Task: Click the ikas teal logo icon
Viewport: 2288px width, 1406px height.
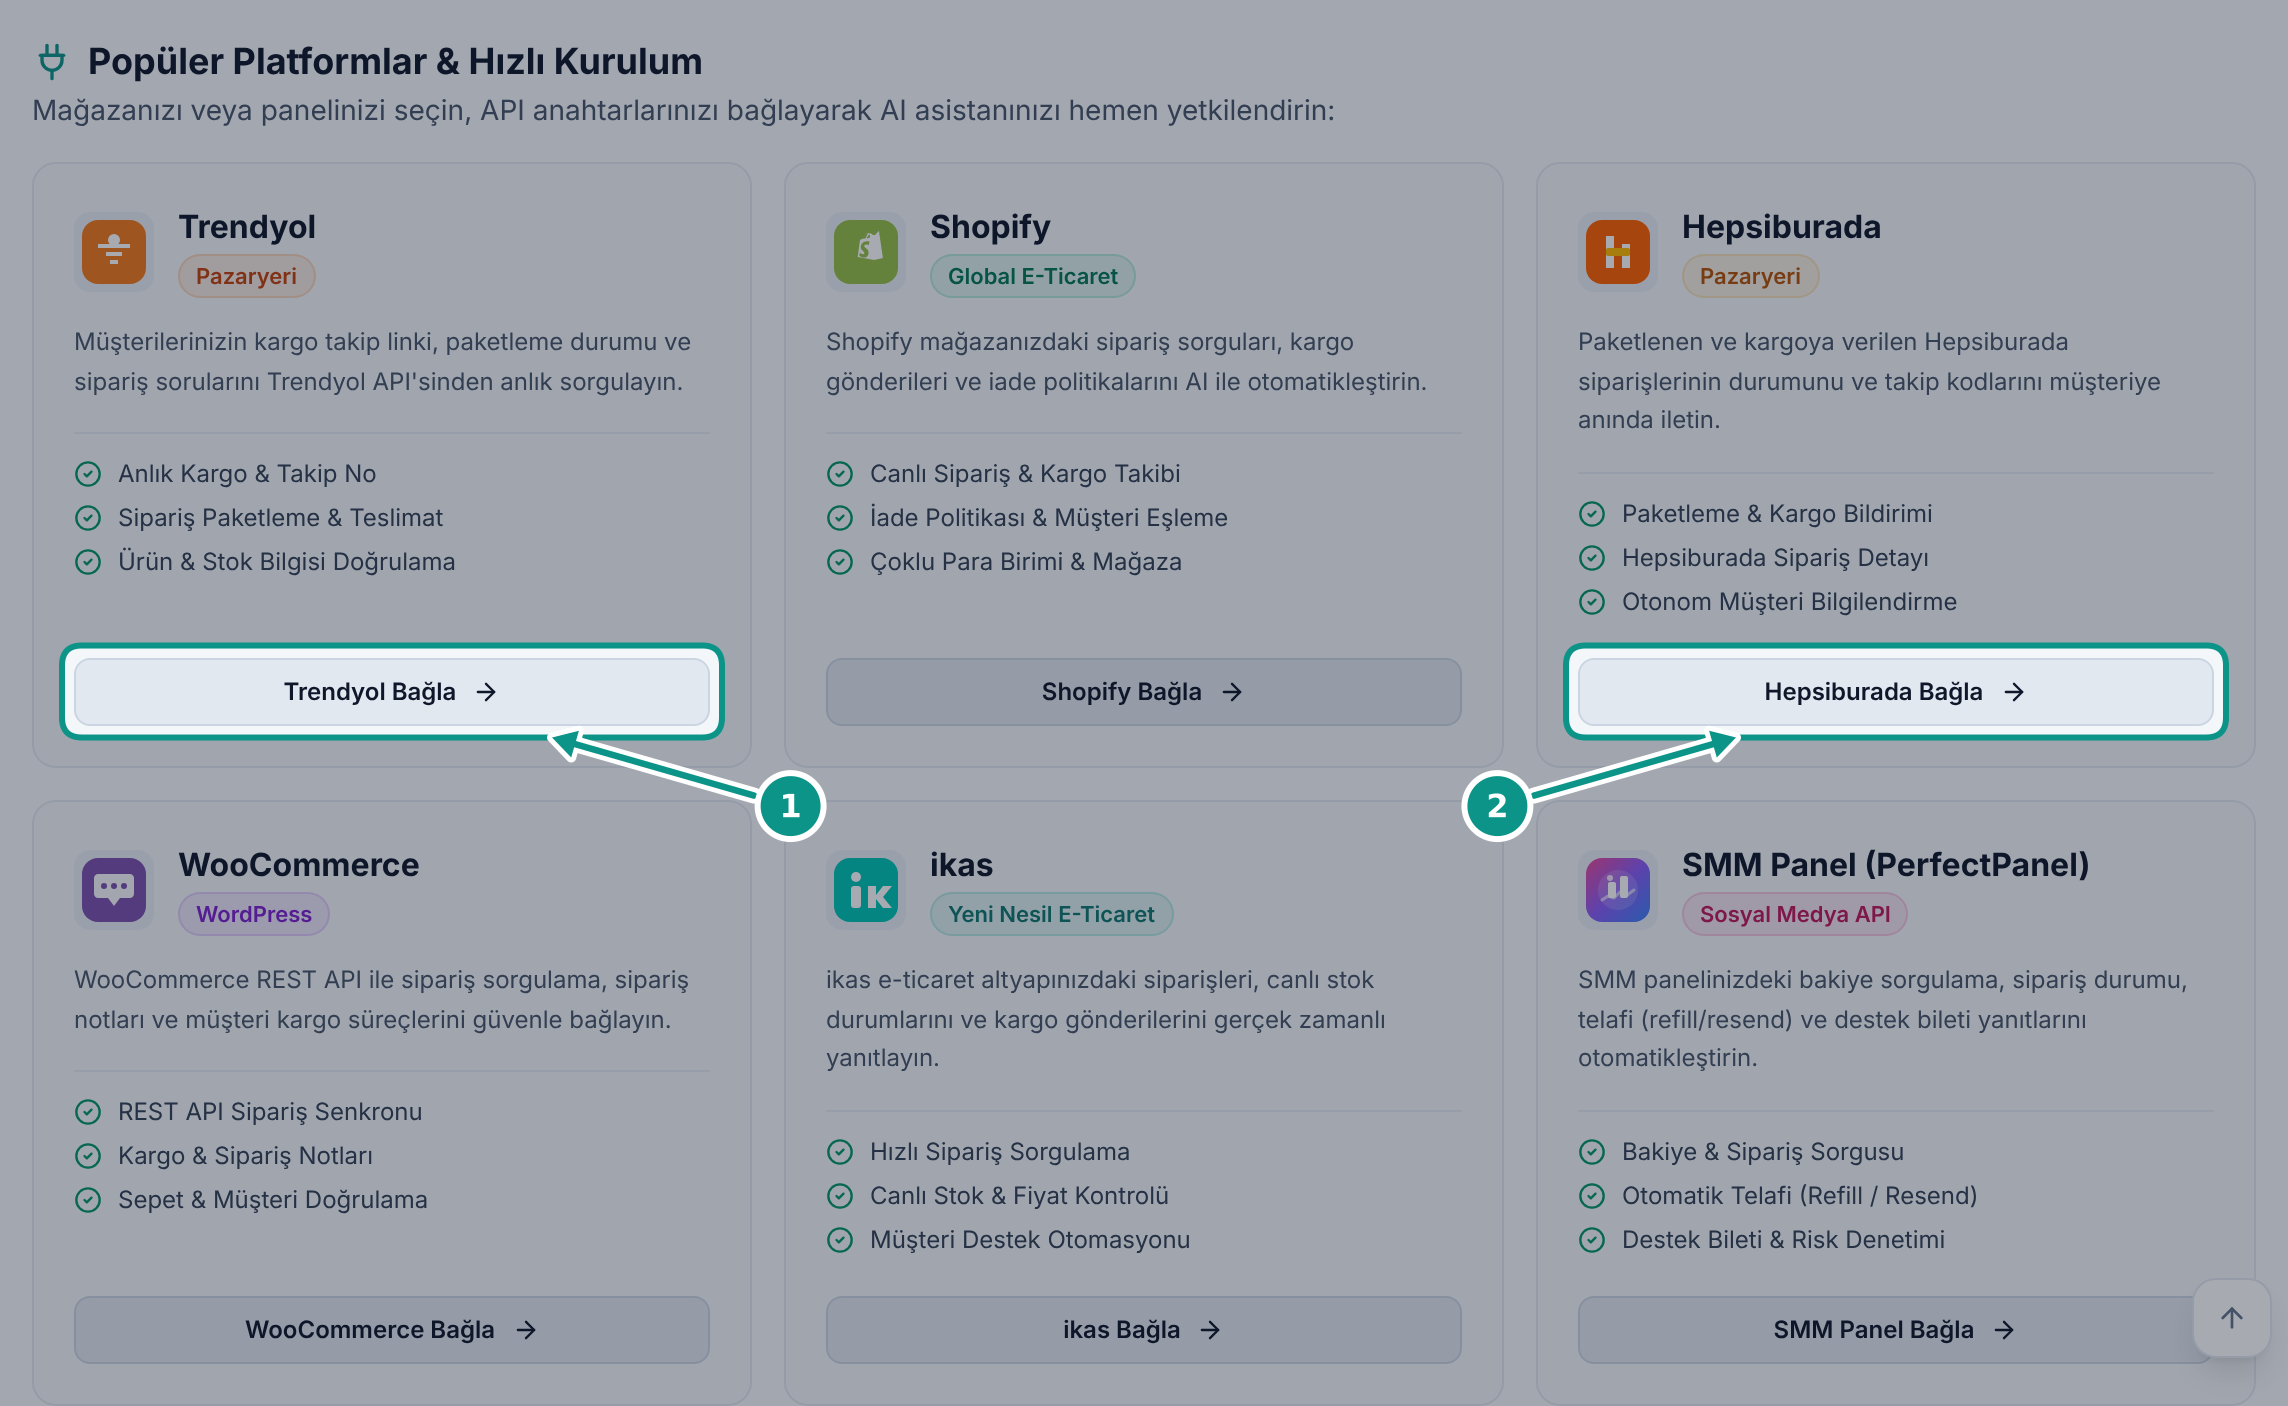Action: click(866, 890)
